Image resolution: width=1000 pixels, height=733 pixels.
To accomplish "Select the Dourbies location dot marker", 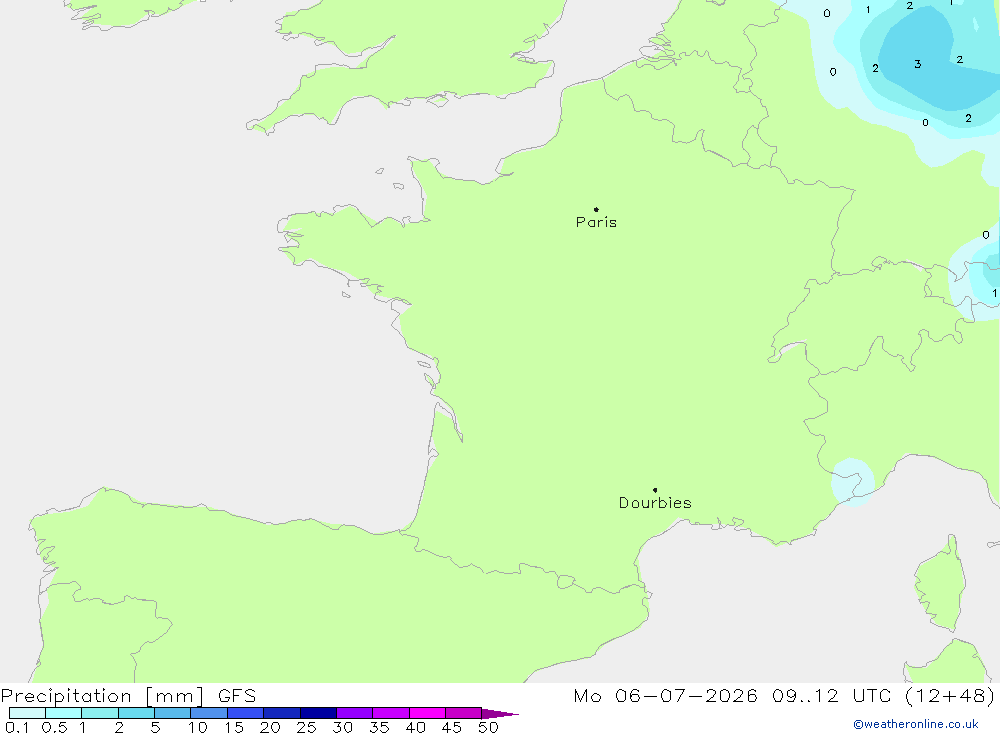I will [655, 490].
